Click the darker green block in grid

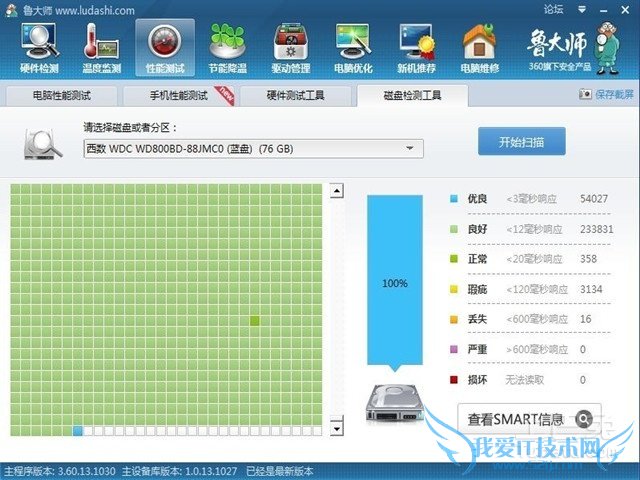point(255,321)
